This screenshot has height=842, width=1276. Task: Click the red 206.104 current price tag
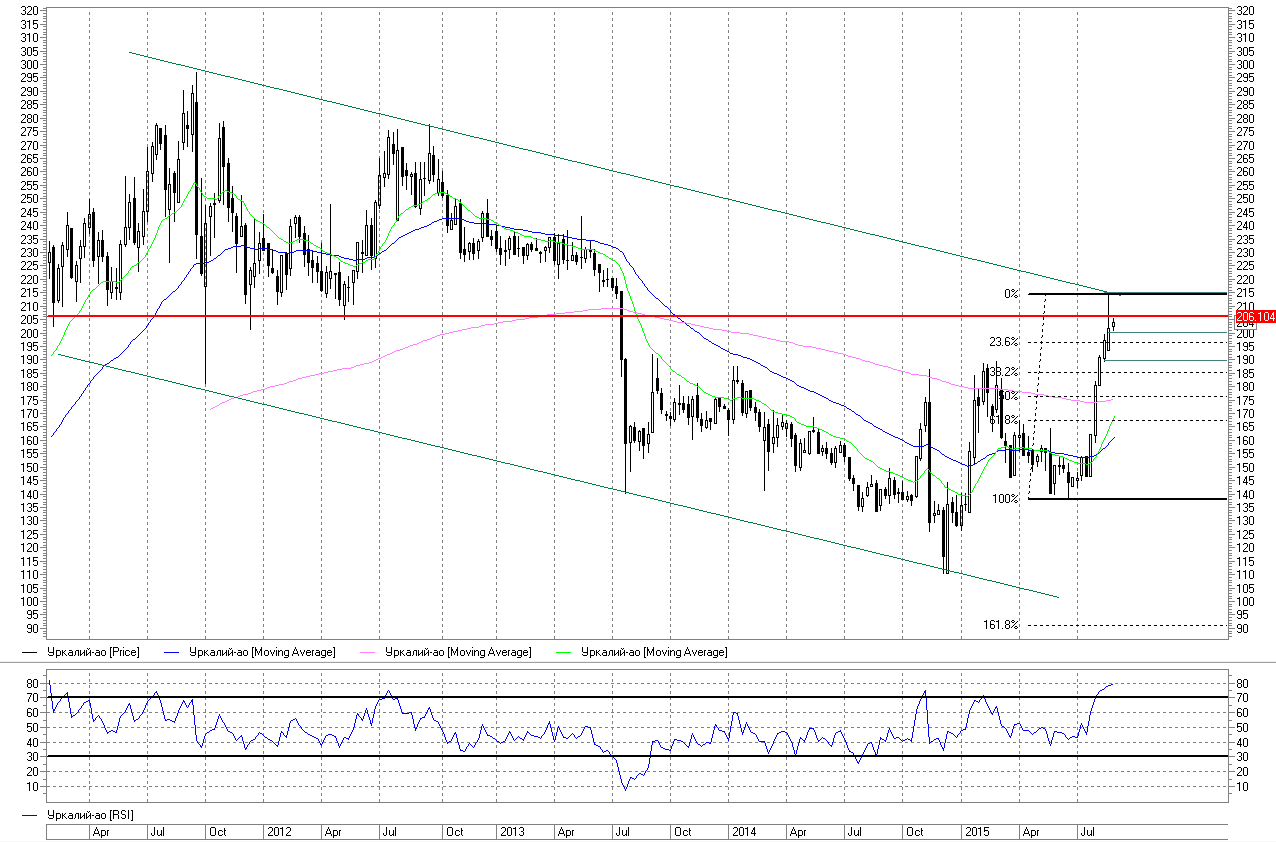(1251, 316)
